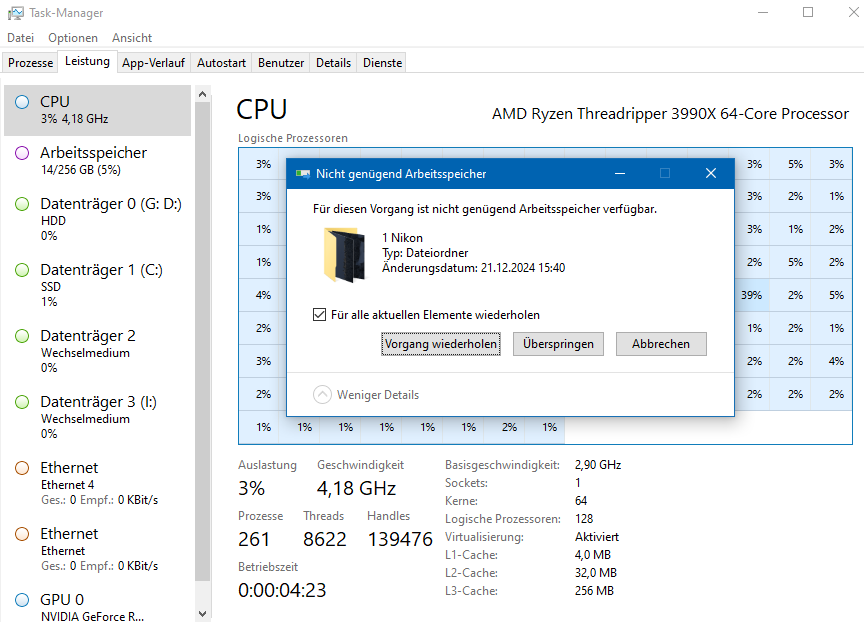Image resolution: width=864 pixels, height=635 pixels.
Task: Open the Datei menu
Action: [x=20, y=38]
